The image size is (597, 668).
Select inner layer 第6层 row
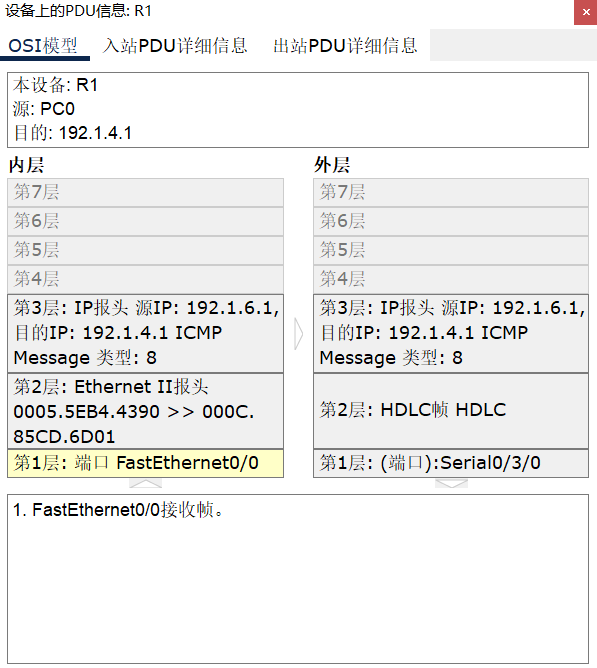tap(145, 222)
